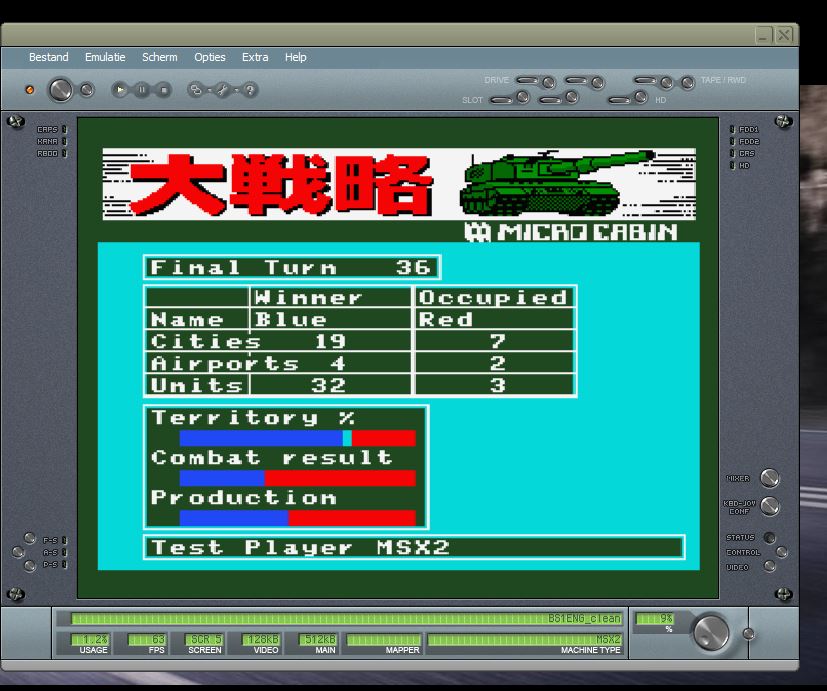Toggle the STATUS button
Screen dimensions: 827x691
click(770, 538)
